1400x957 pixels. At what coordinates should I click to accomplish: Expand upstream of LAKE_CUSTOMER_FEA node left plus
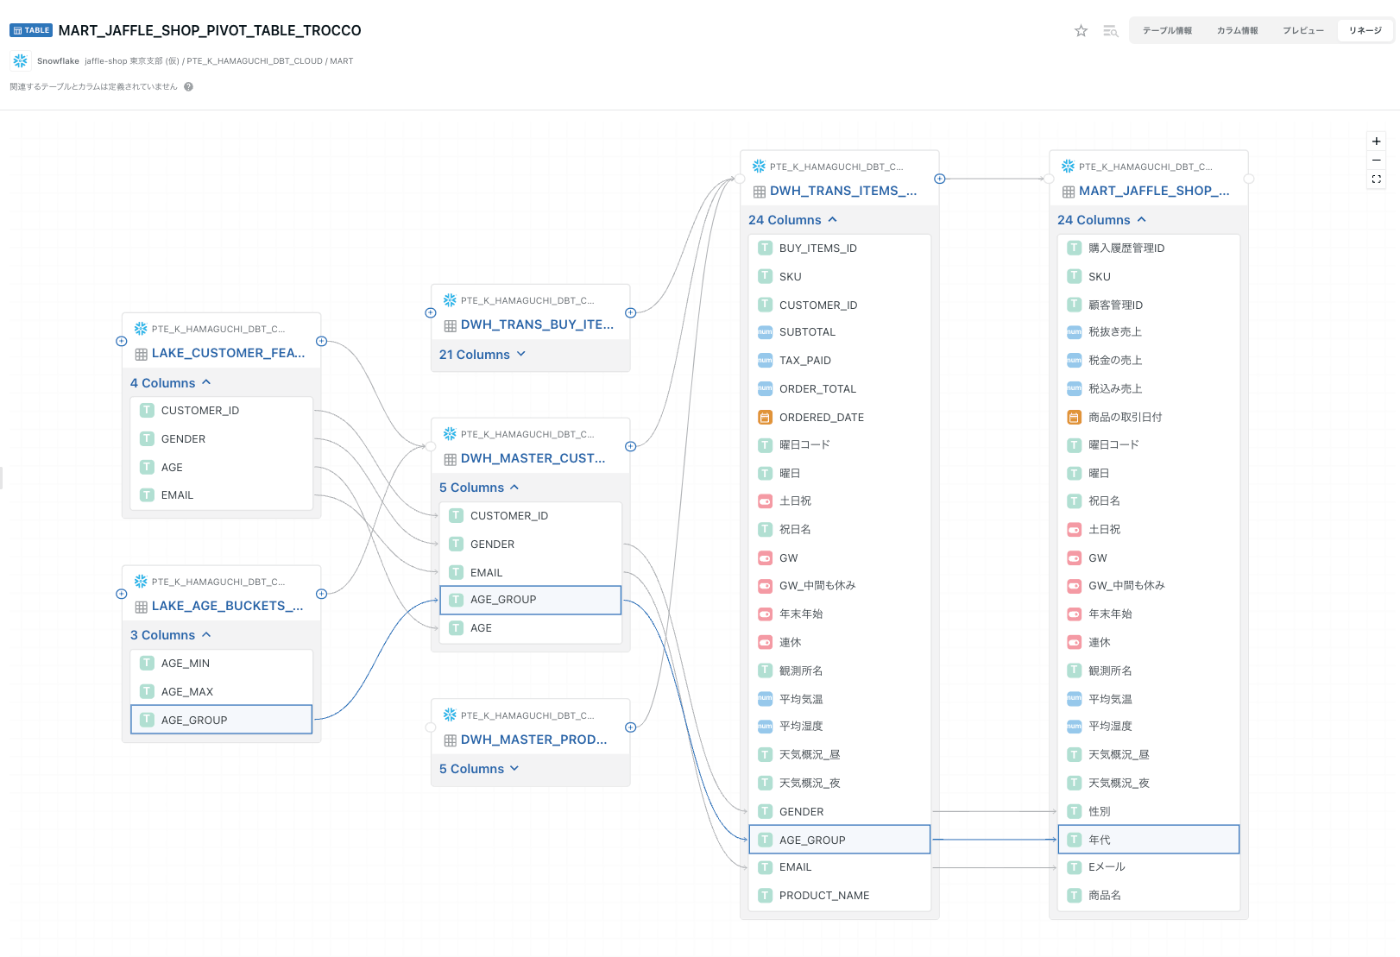[121, 341]
